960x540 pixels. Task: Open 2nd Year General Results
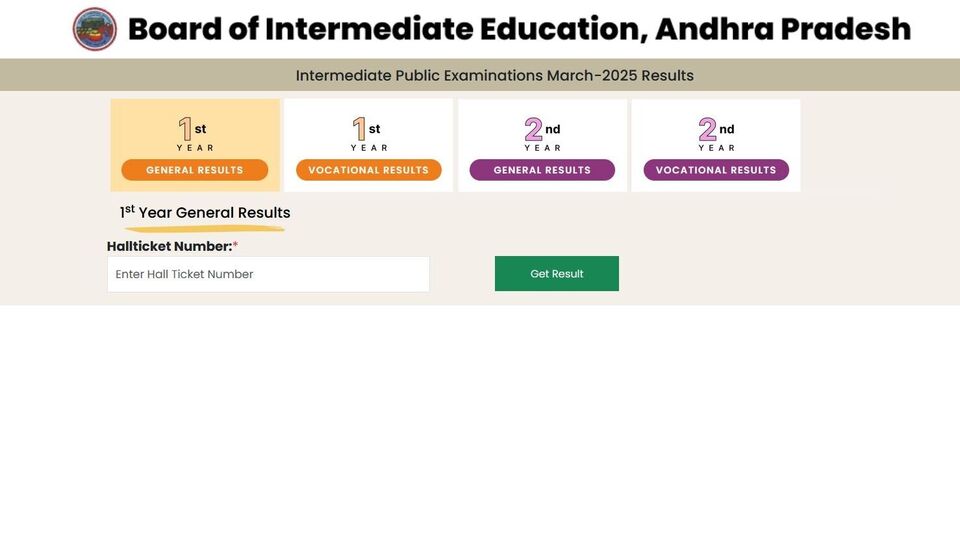point(542,170)
